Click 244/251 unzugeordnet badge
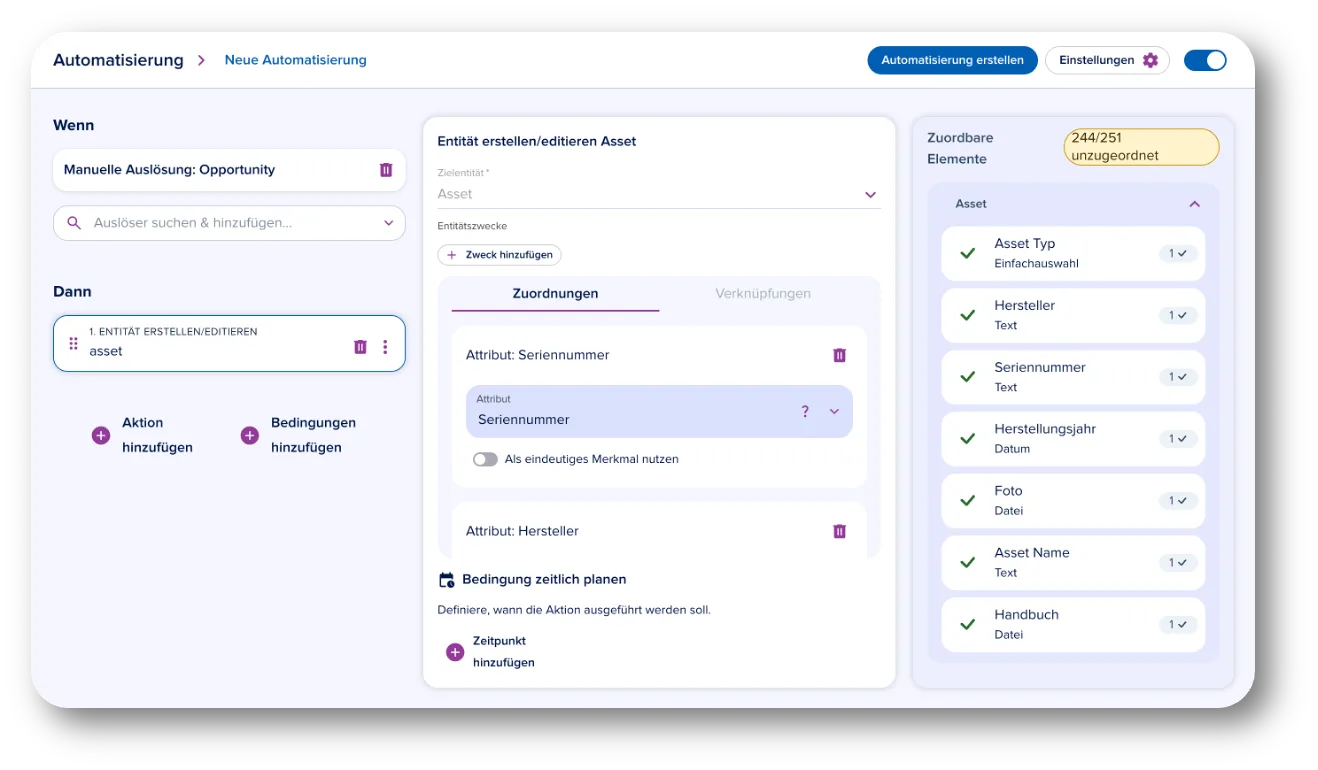 (1141, 147)
